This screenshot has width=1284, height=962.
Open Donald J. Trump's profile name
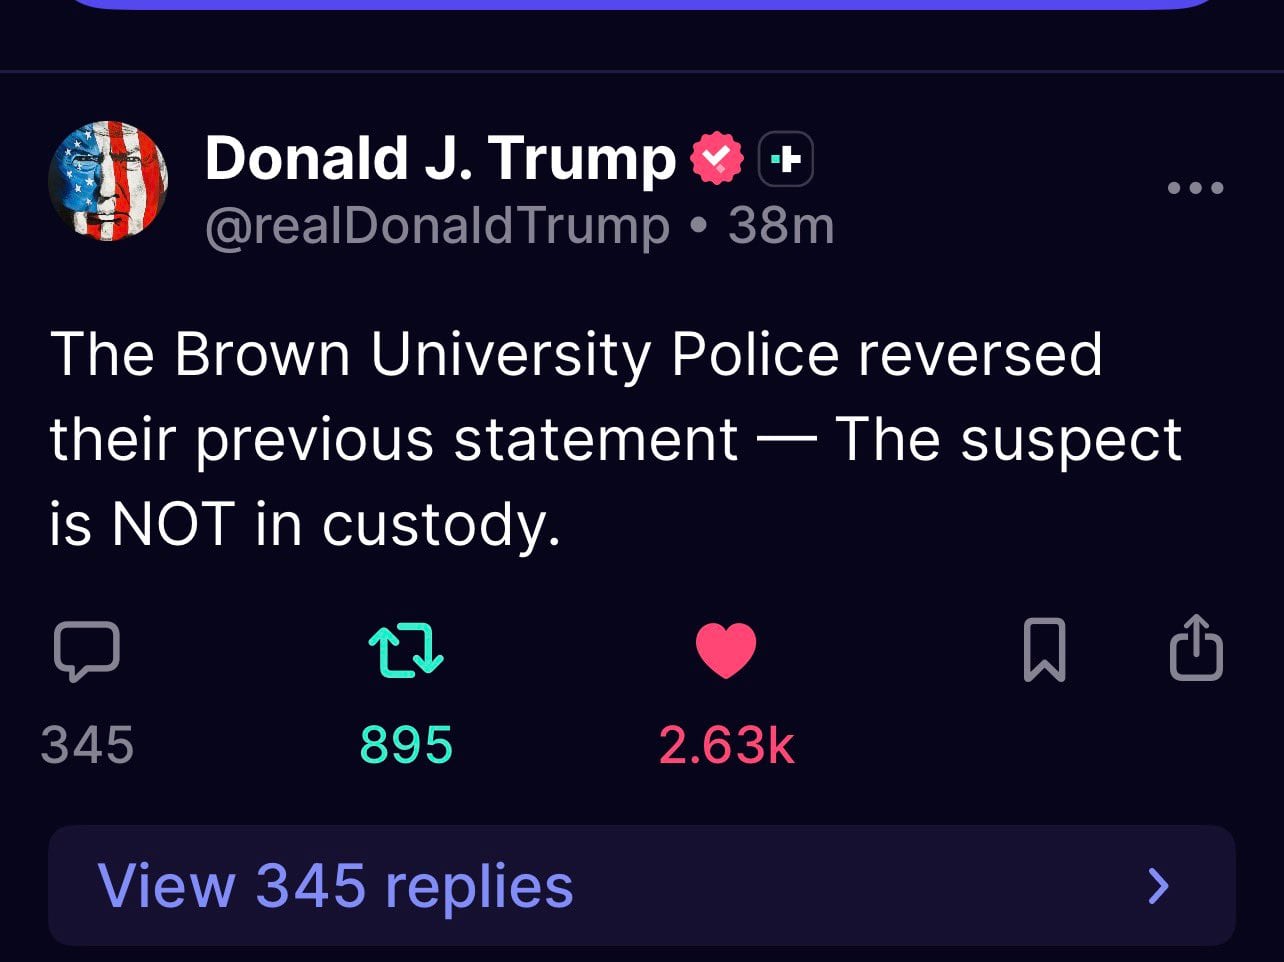(438, 156)
